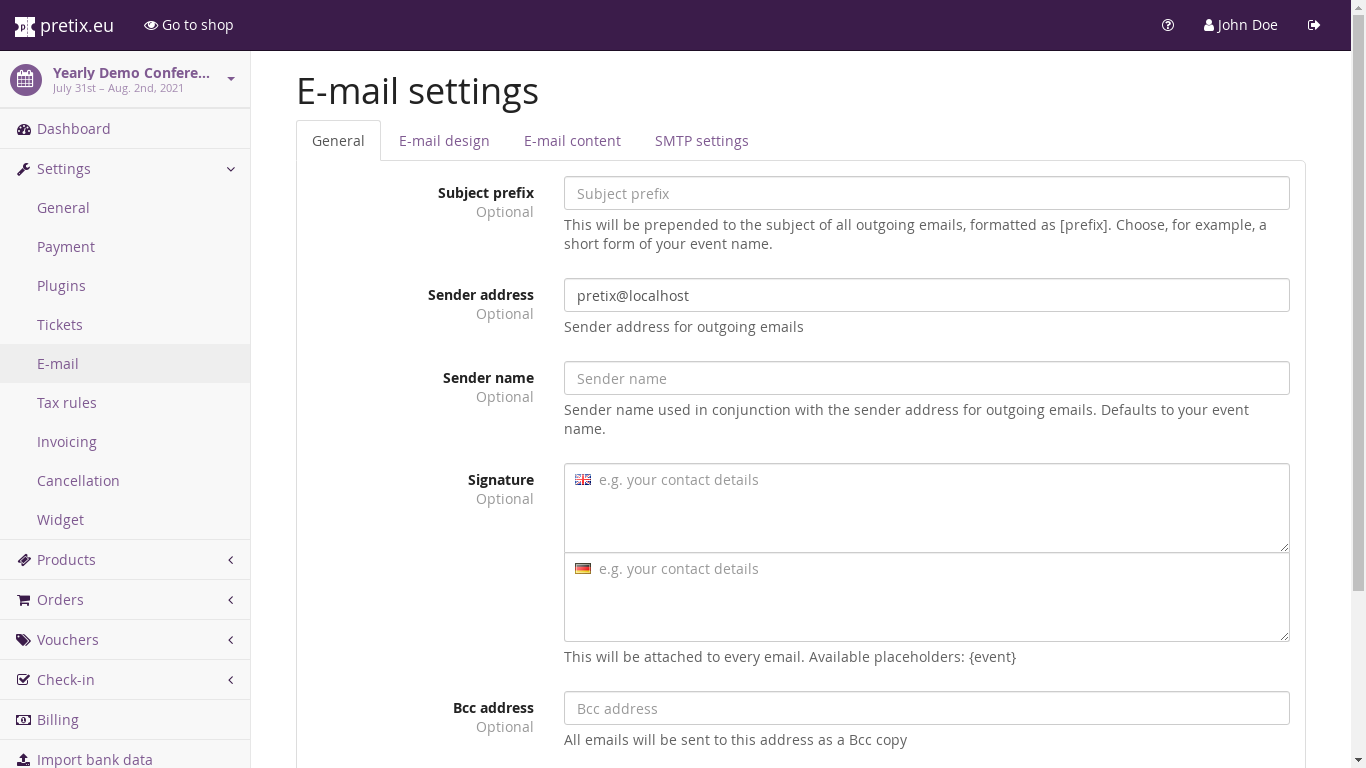Collapse the Settings menu chevron
This screenshot has height=768, width=1366.
tap(231, 169)
